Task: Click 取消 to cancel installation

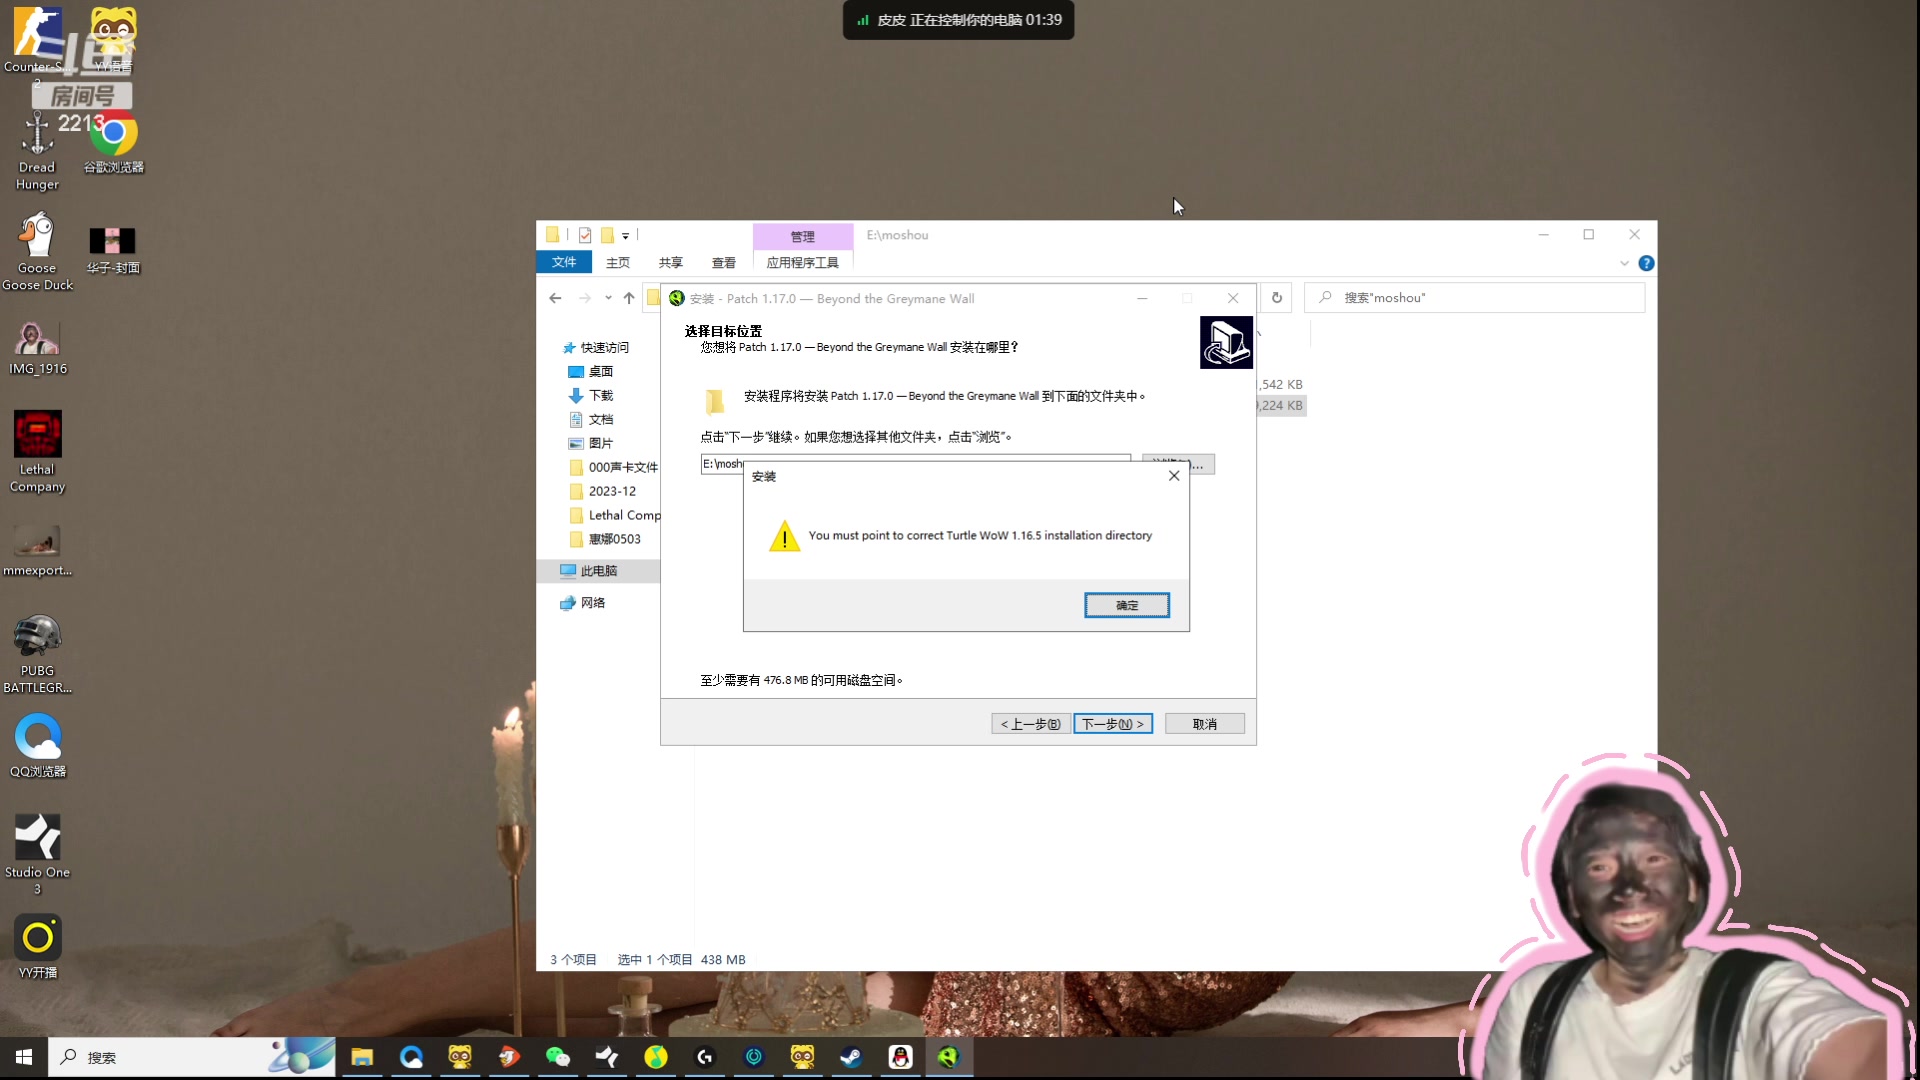Action: (1203, 723)
